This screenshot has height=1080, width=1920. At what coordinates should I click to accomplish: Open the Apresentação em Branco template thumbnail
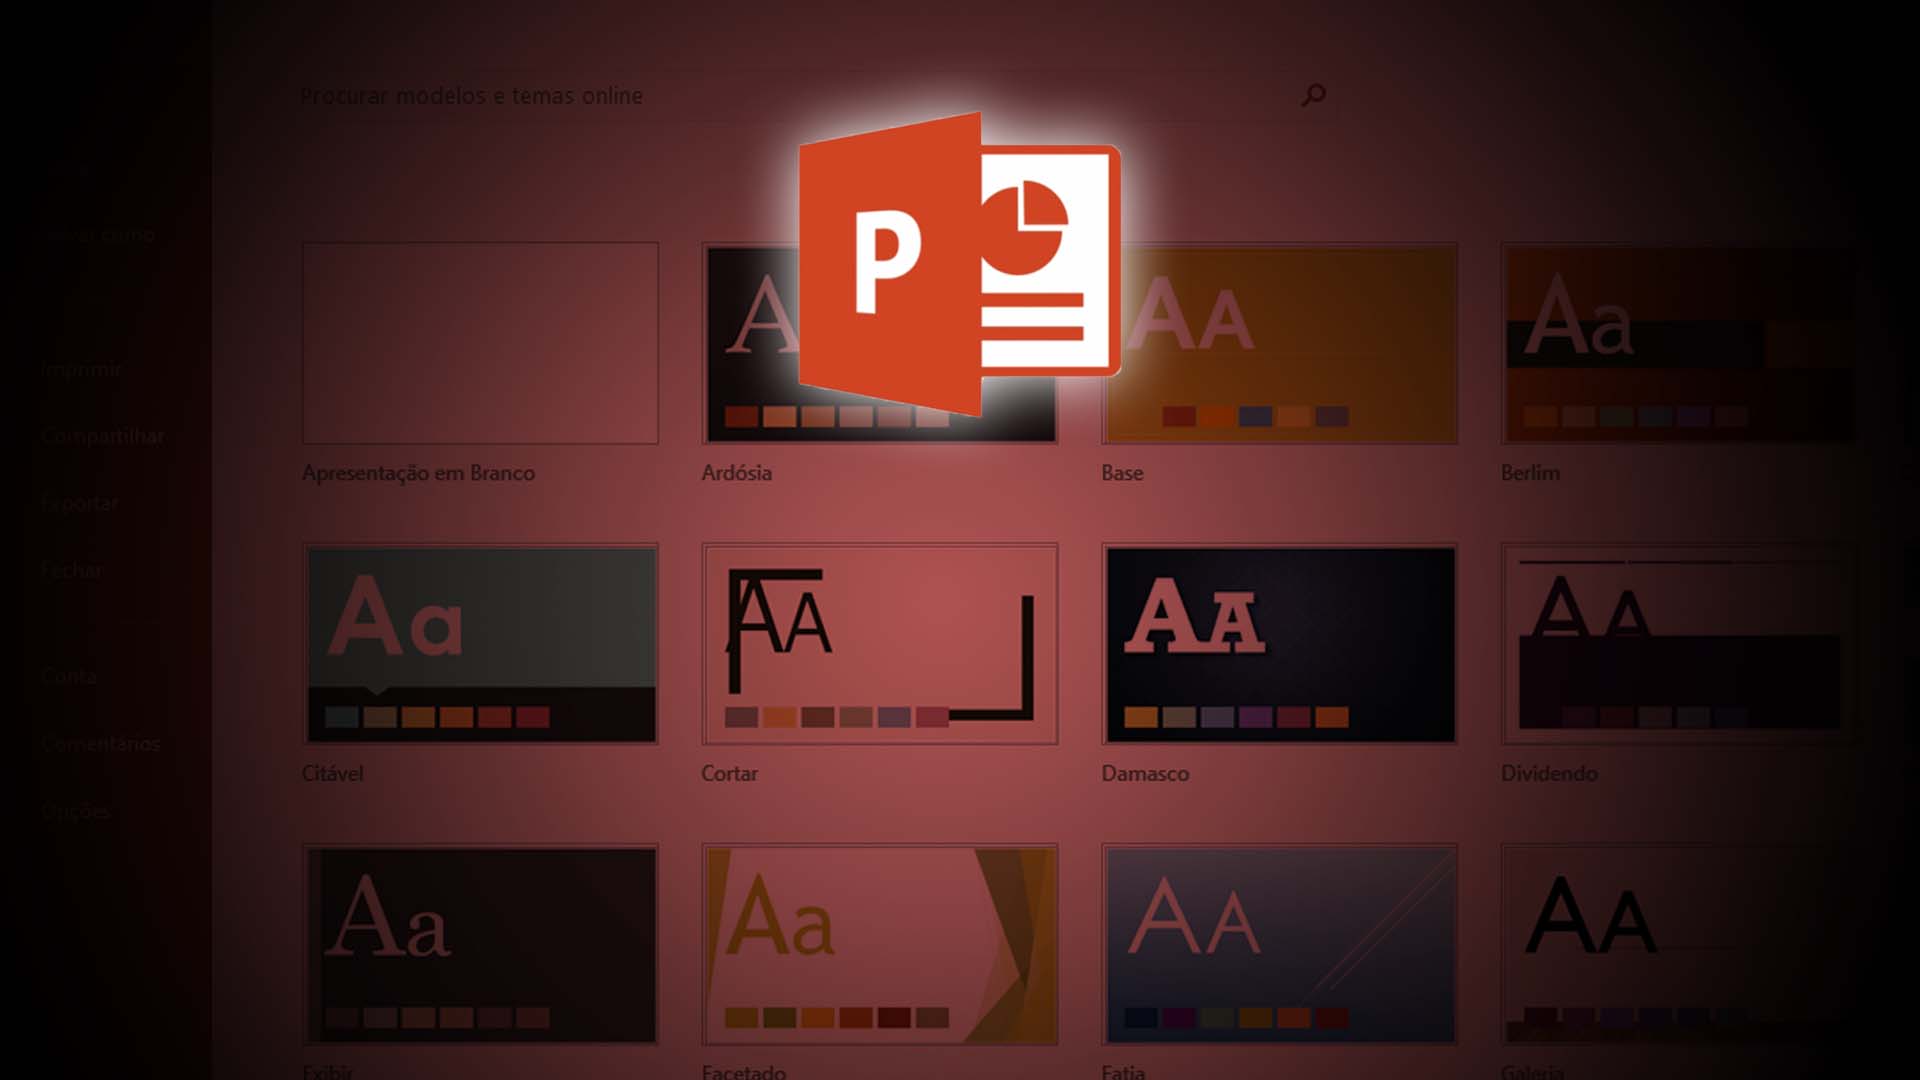point(480,343)
